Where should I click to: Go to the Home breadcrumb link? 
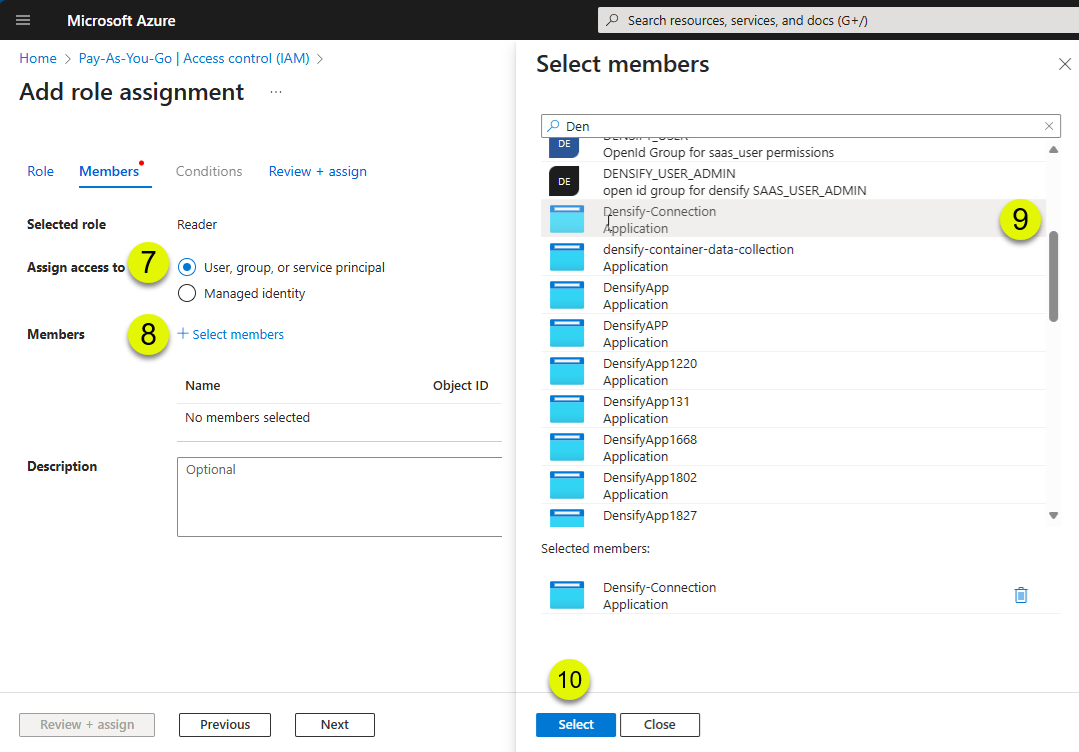click(x=38, y=58)
